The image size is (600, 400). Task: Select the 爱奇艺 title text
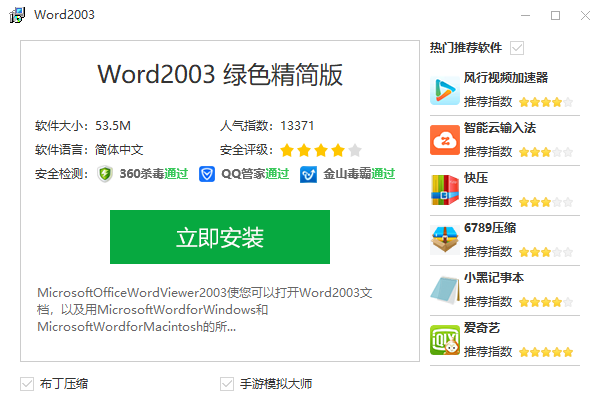click(482, 328)
